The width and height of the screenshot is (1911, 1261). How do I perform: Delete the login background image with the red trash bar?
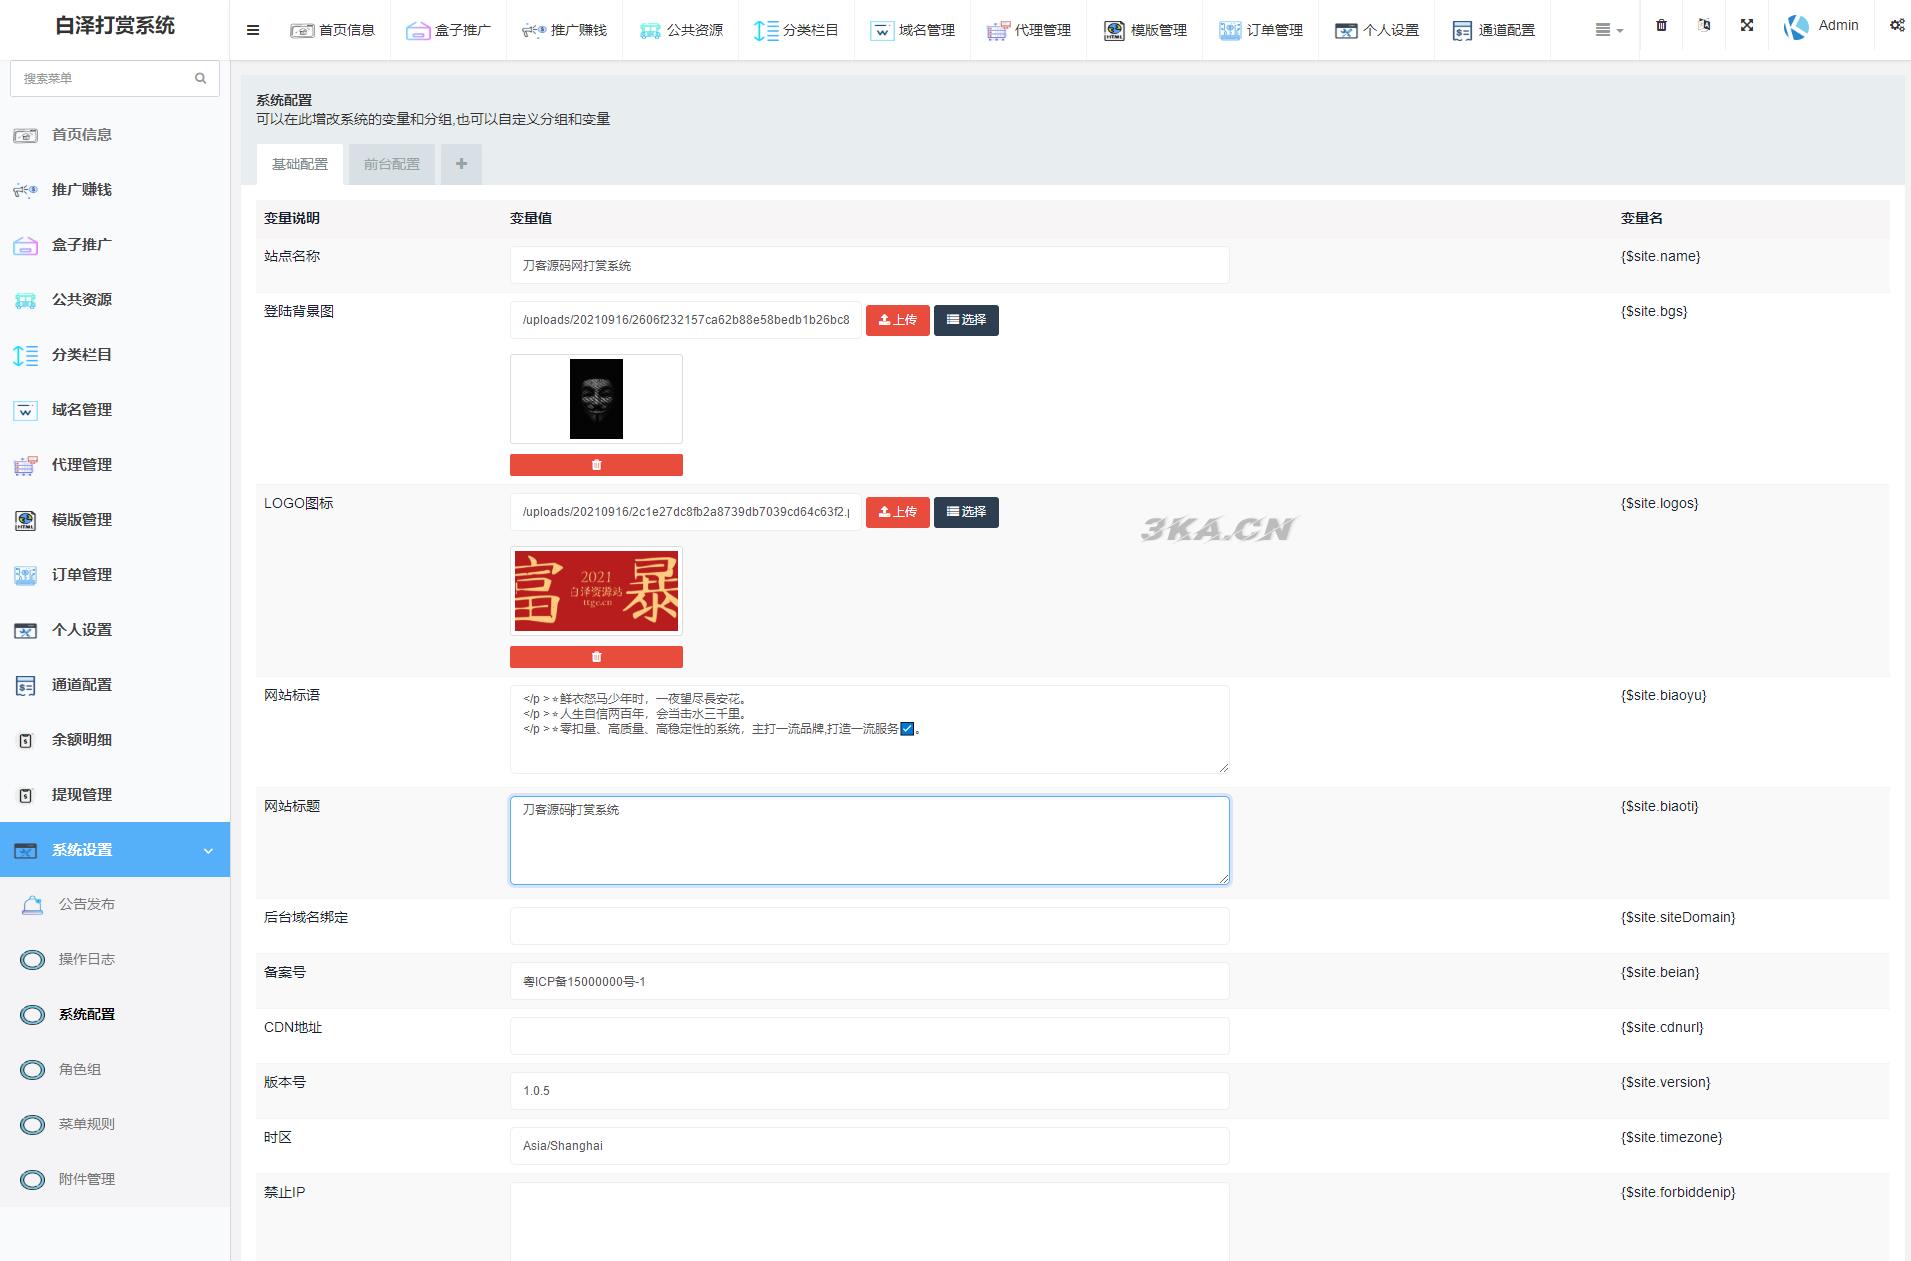coord(596,465)
